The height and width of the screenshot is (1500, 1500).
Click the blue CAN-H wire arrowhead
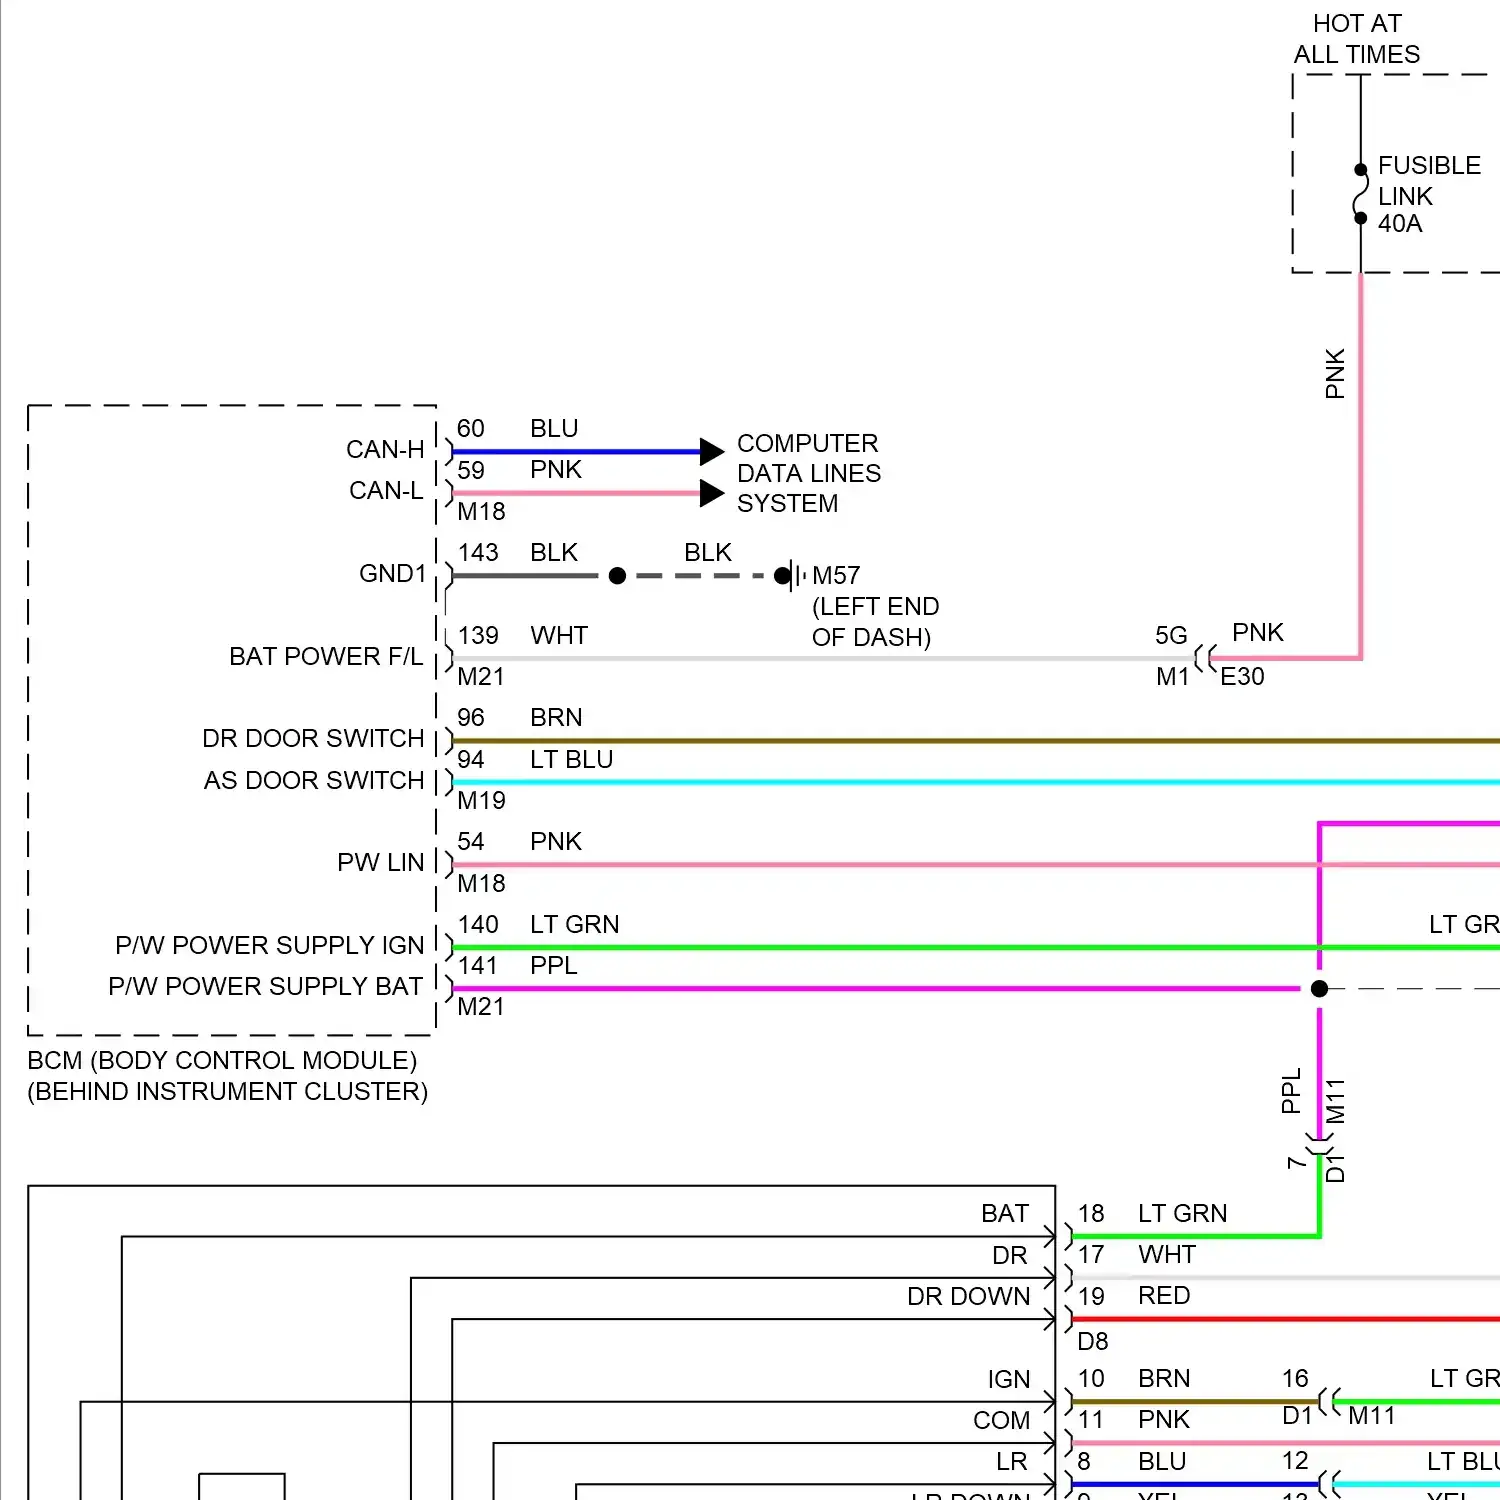coord(711,452)
